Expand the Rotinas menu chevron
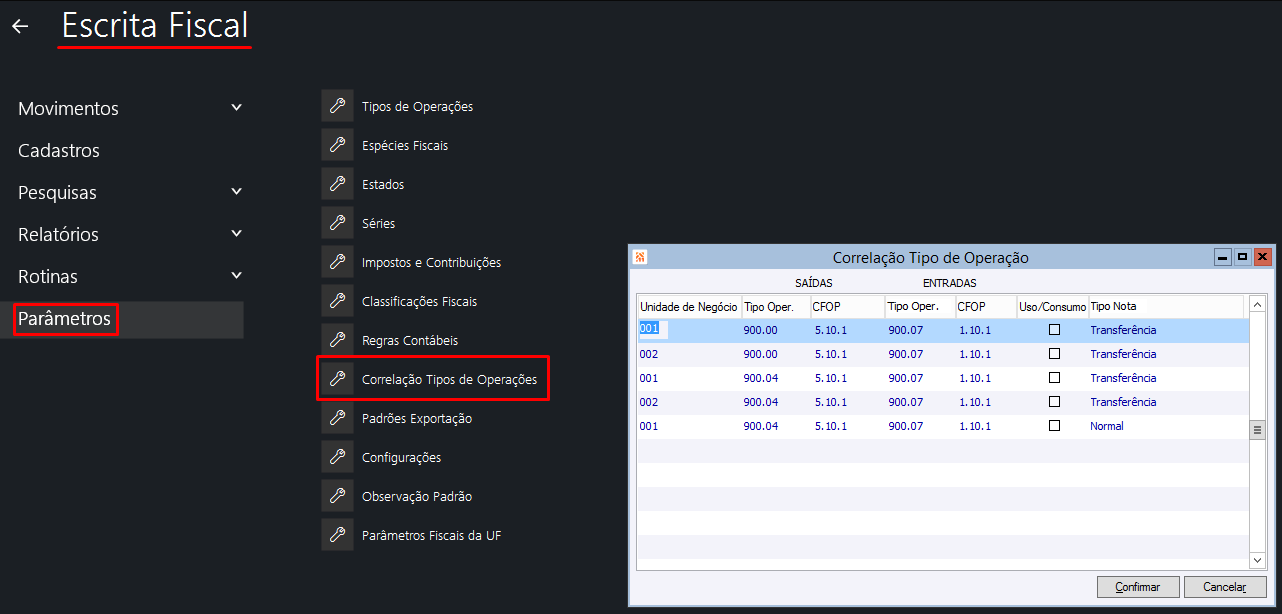 point(236,275)
